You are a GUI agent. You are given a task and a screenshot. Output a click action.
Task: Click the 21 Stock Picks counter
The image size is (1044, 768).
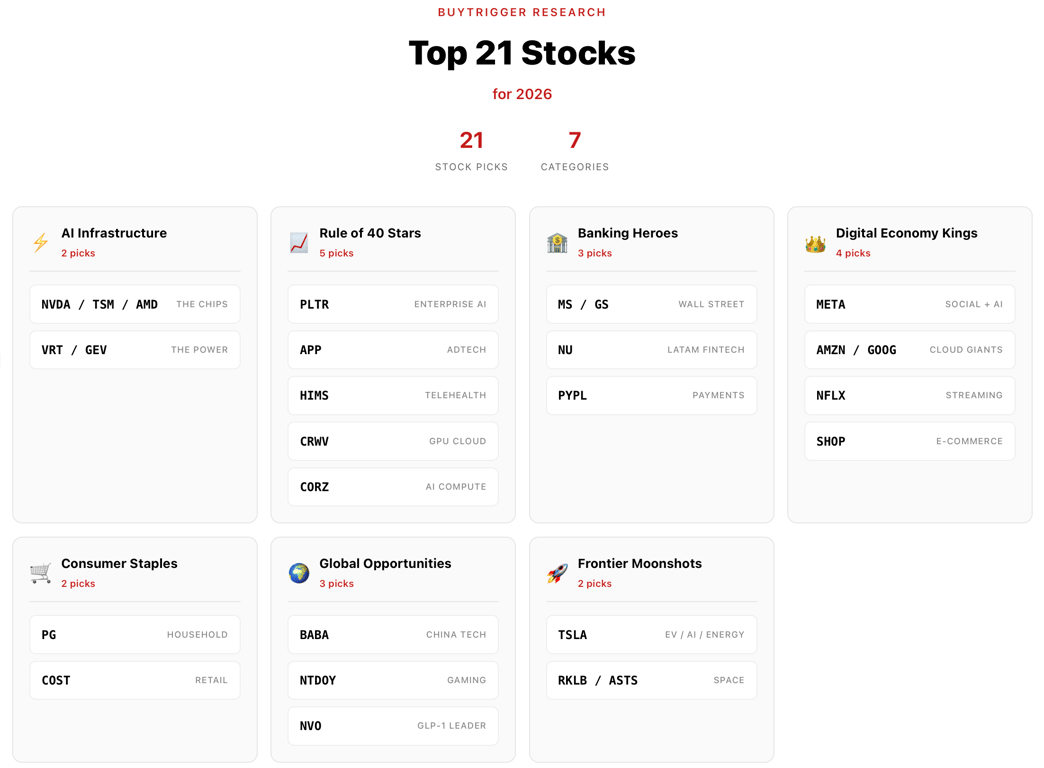tap(471, 151)
